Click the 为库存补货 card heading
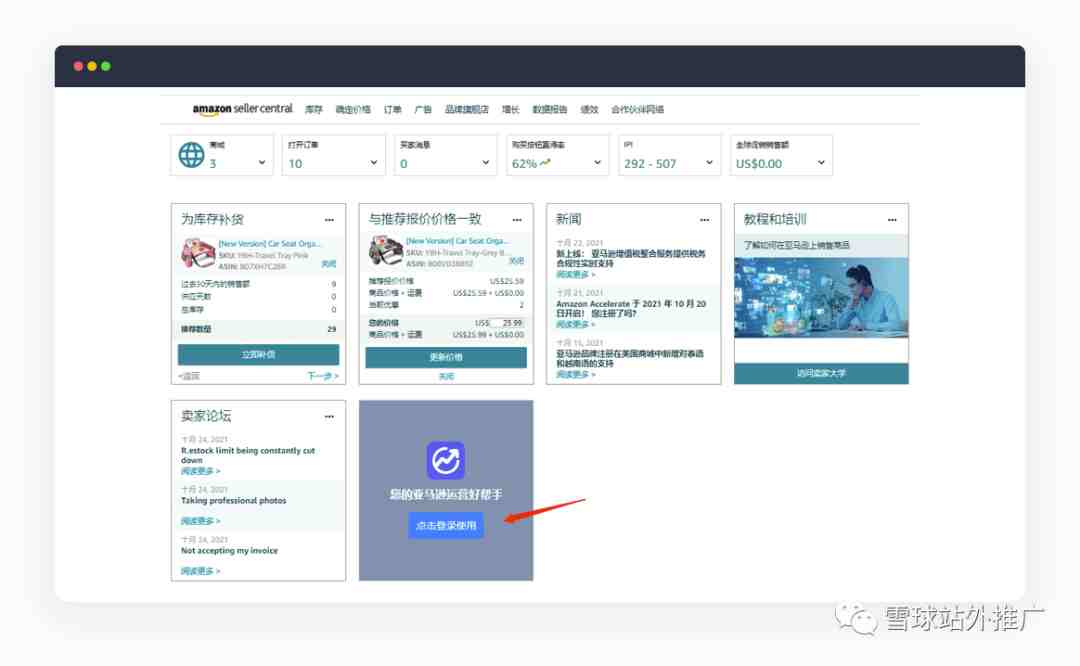Viewport: 1080px width, 666px height. coord(212,219)
